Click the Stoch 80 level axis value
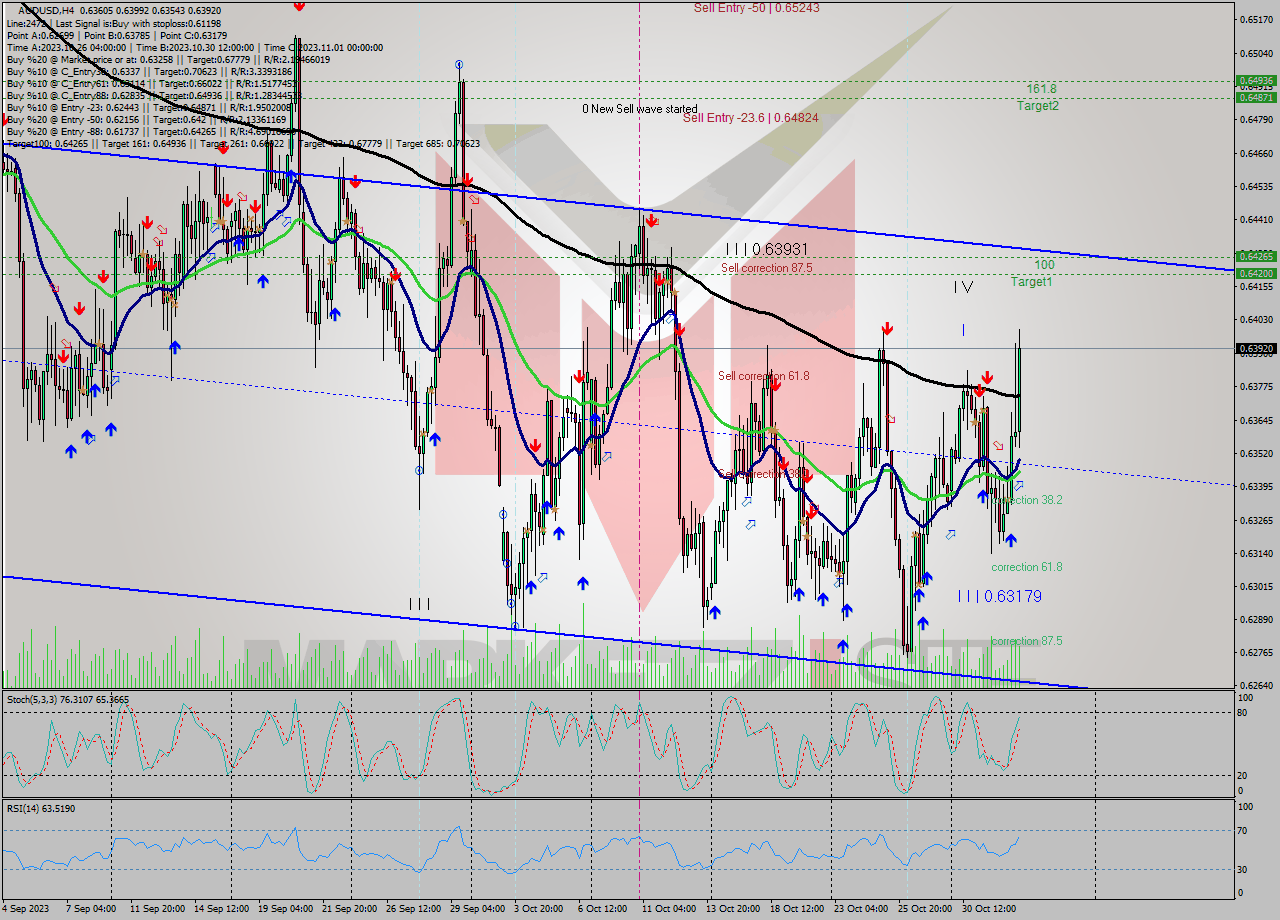1280x920 pixels. [x=1243, y=713]
